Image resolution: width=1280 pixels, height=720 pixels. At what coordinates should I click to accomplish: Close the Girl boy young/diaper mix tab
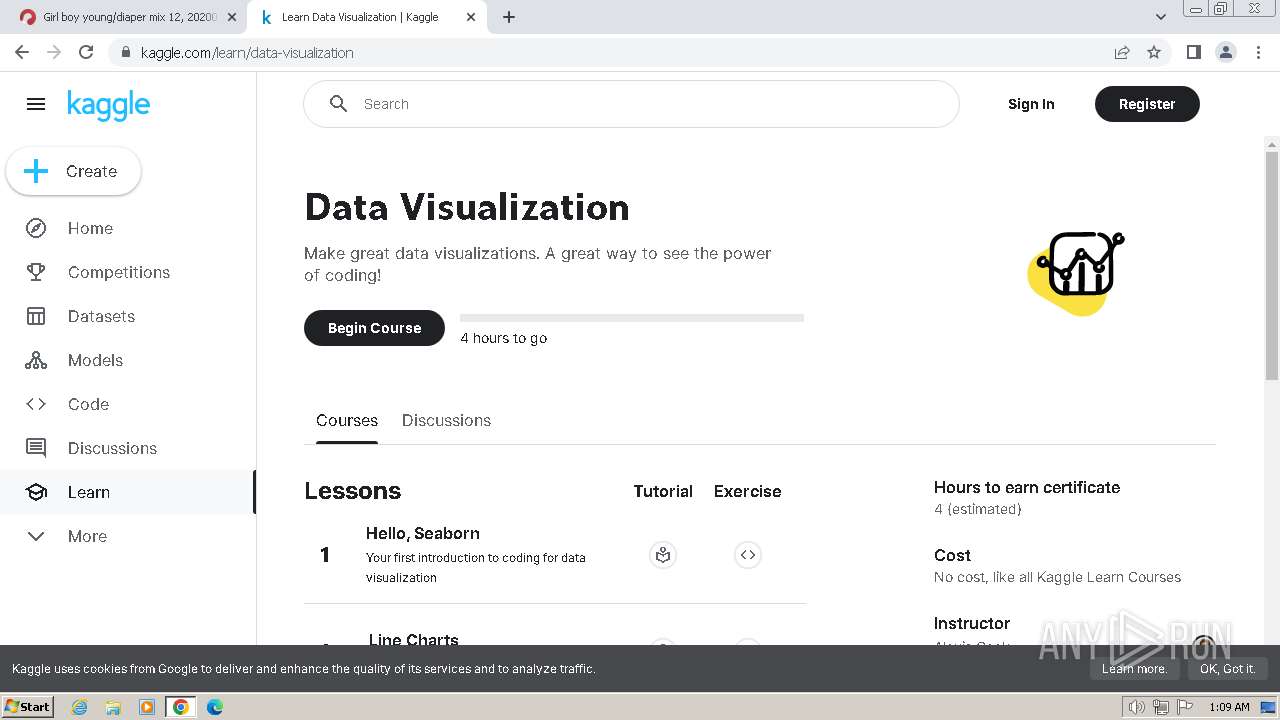pyautogui.click(x=232, y=17)
